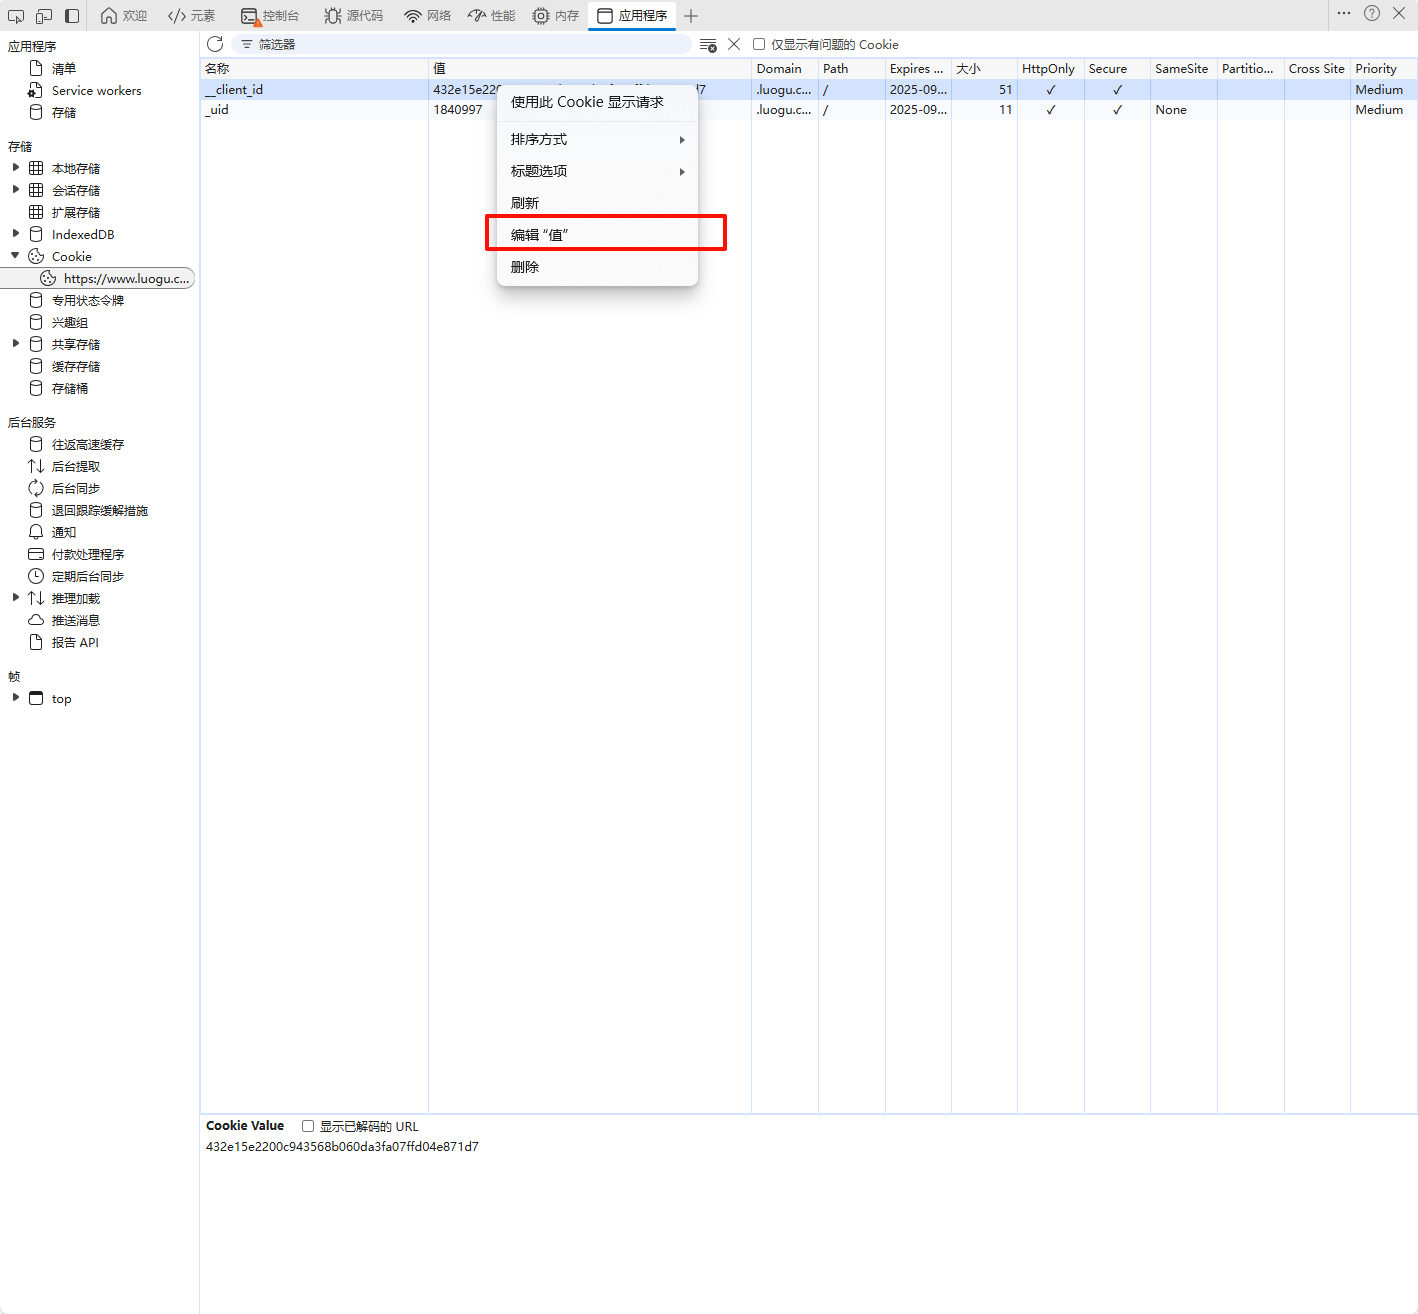The image size is (1418, 1314).
Task: Click the clear all cookies icon
Action: (708, 45)
